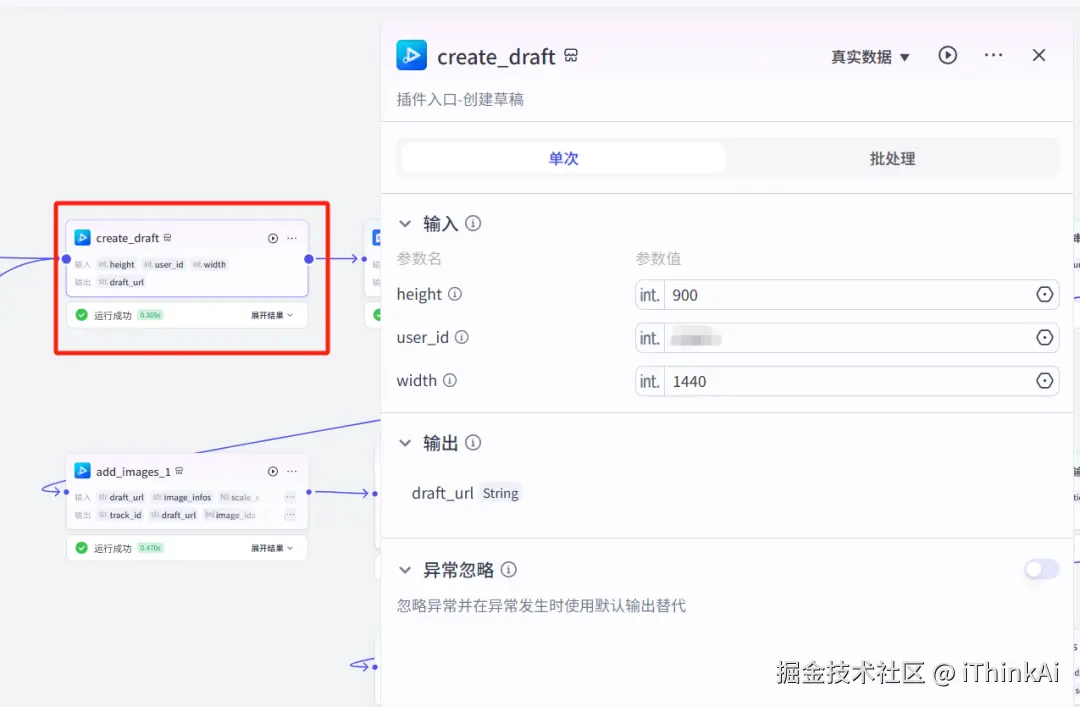Click the info icon beside 异常忽略 heading
1080x707 pixels.
(509, 569)
